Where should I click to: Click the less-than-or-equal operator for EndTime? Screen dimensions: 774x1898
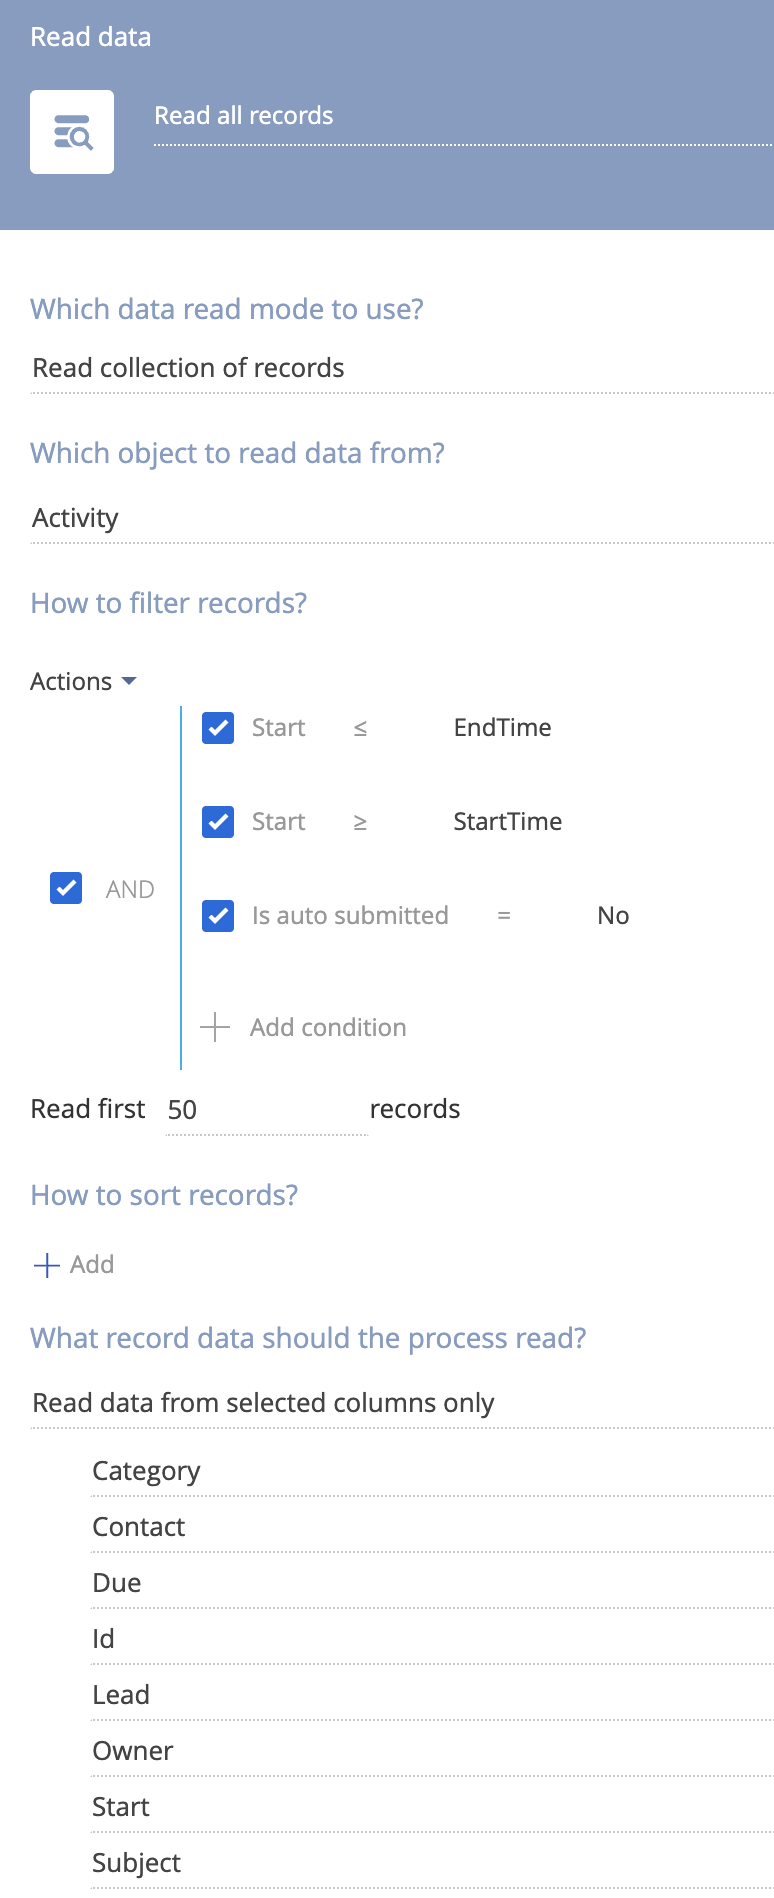coord(360,729)
